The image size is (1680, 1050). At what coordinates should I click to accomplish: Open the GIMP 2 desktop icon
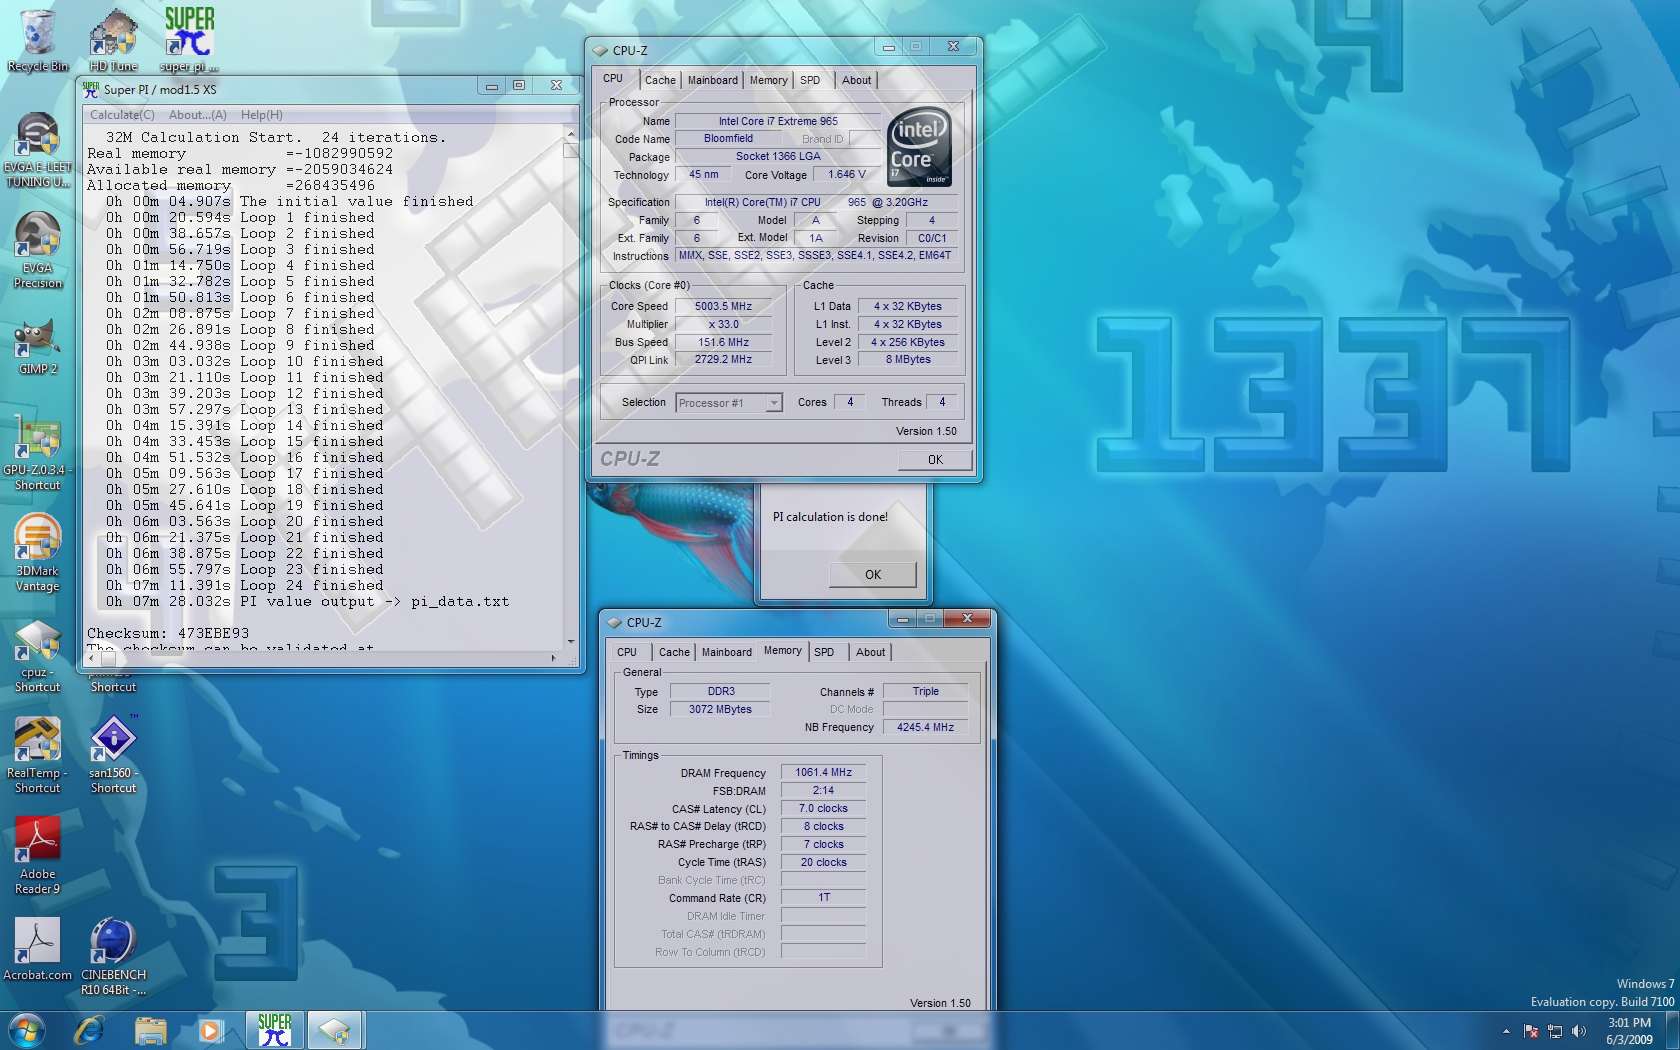point(37,347)
